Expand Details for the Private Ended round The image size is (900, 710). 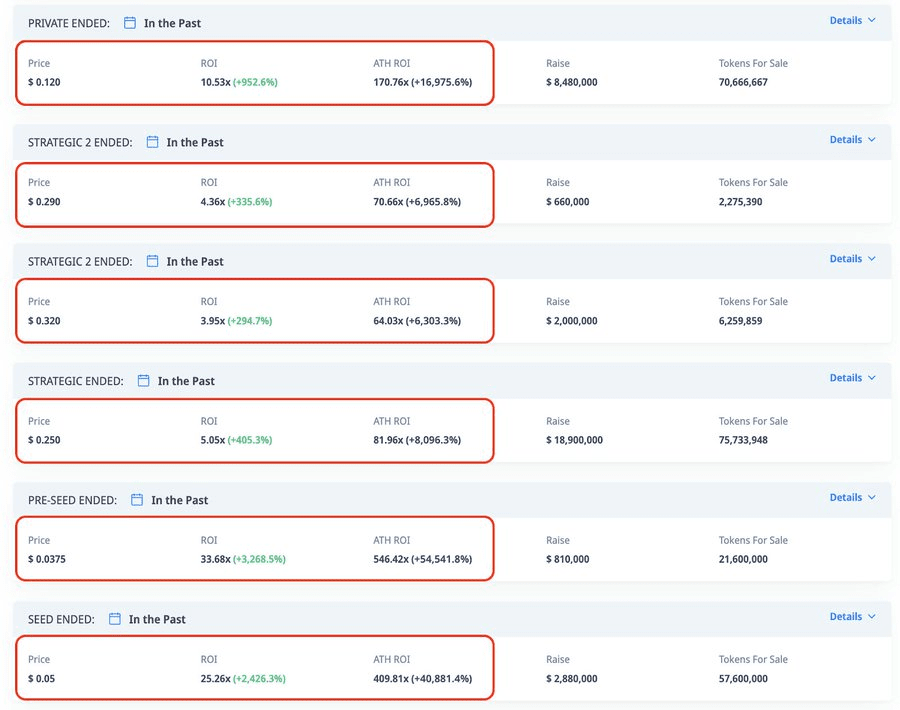[852, 20]
